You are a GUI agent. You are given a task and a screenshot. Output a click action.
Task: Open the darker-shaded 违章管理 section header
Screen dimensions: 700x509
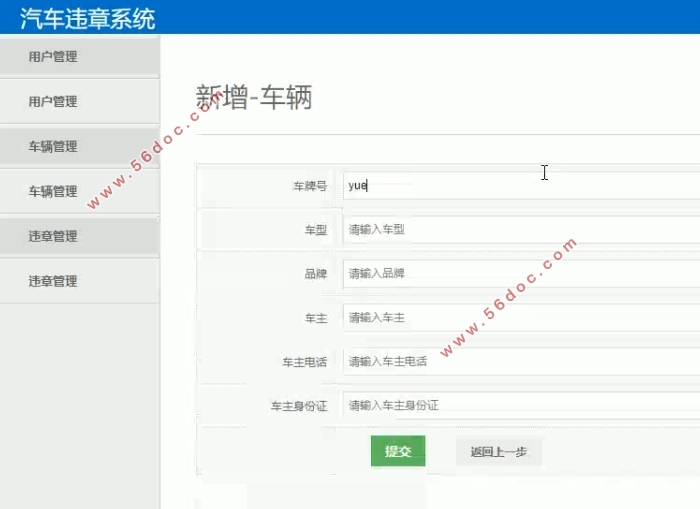click(x=80, y=236)
